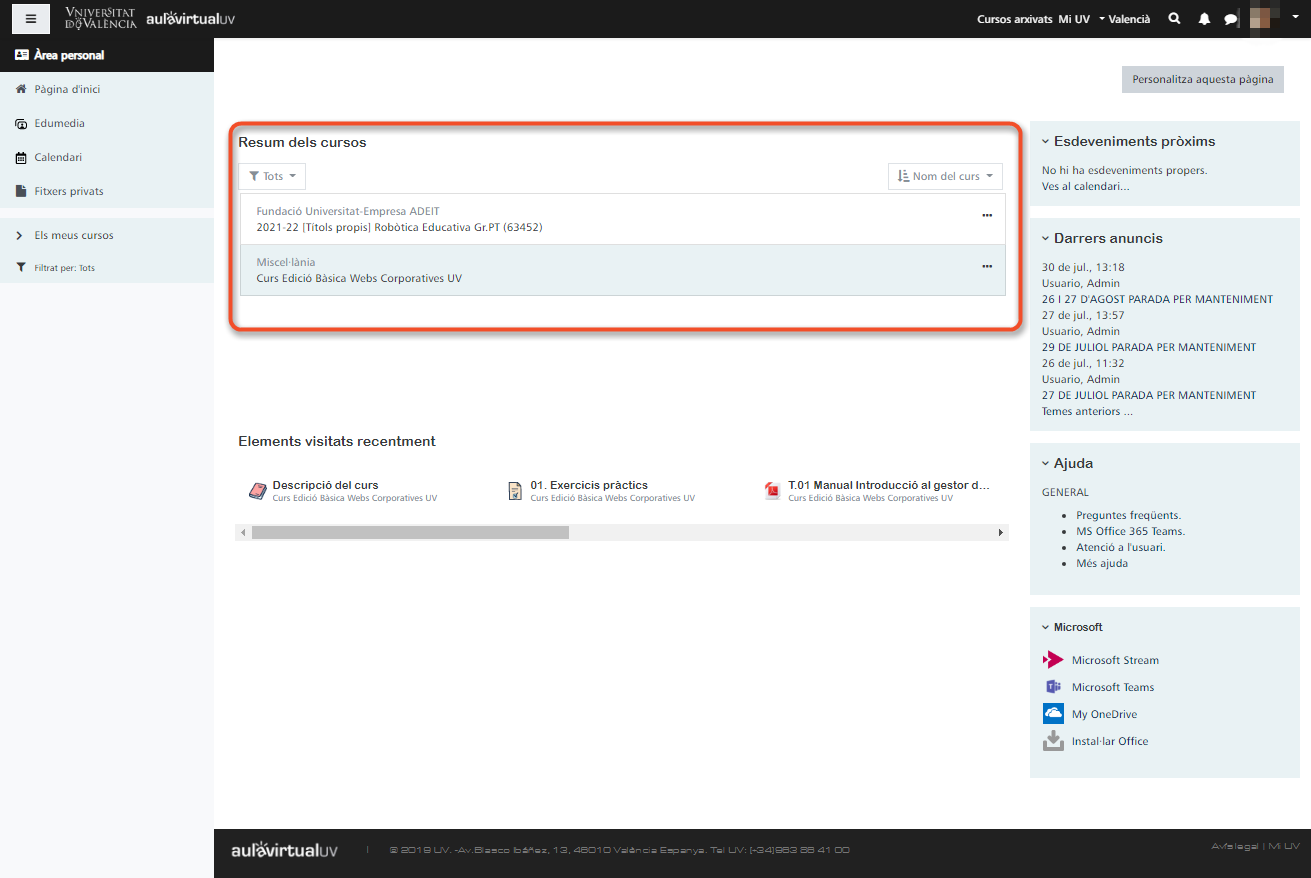
Task: Open the València language dropdown
Action: pyautogui.click(x=1124, y=19)
